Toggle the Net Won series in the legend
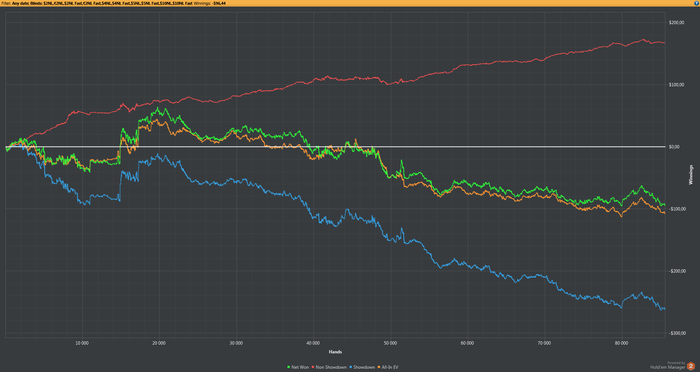700x372 pixels. [x=298, y=367]
